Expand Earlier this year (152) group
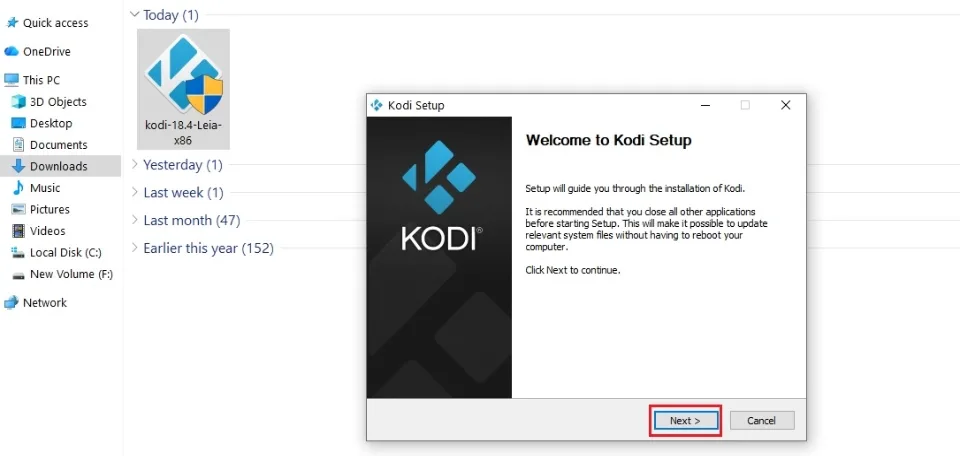The width and height of the screenshot is (960, 456). coord(135,249)
